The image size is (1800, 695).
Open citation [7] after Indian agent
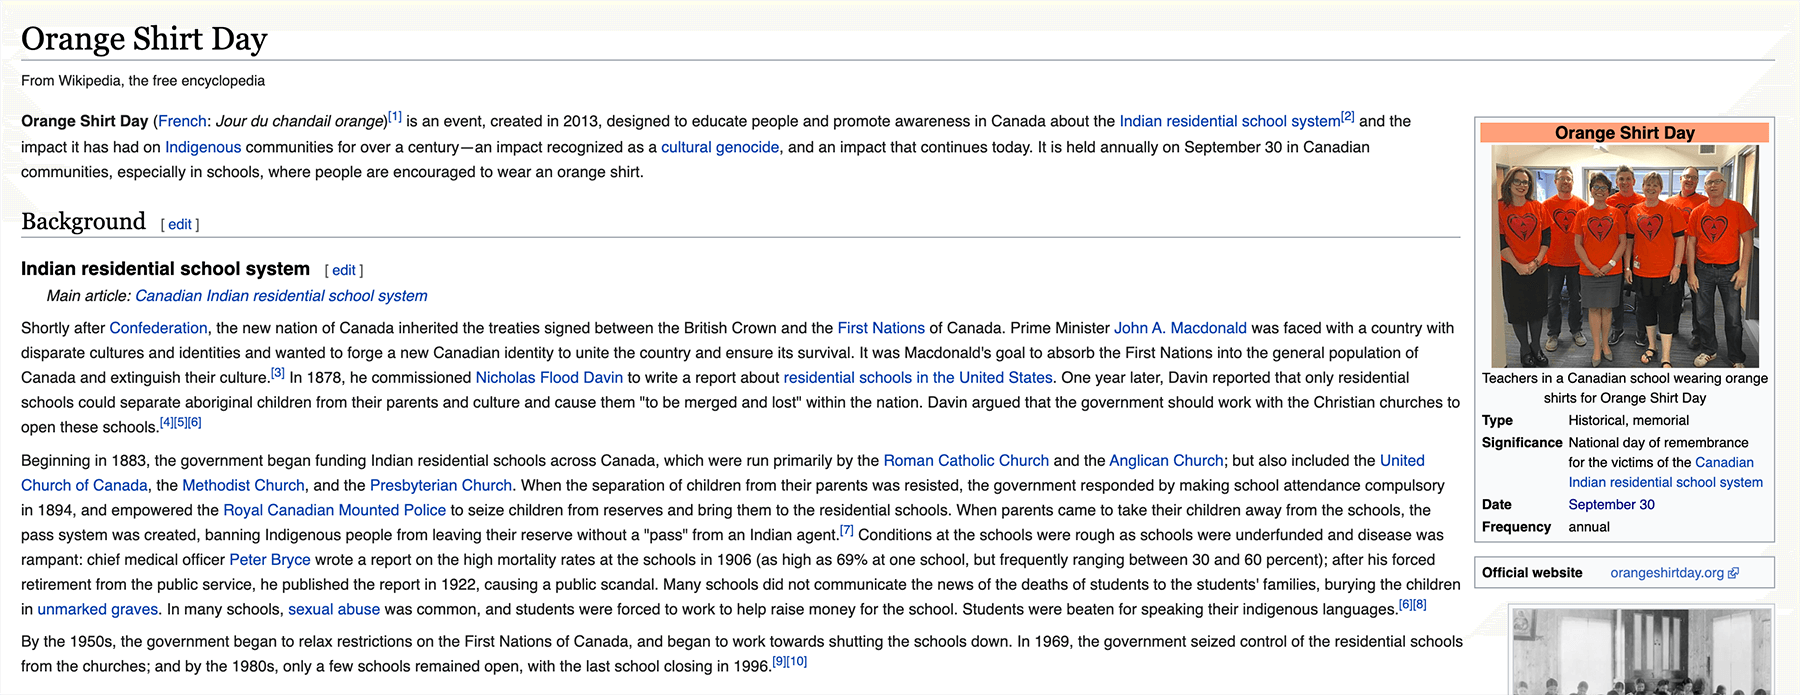[847, 531]
